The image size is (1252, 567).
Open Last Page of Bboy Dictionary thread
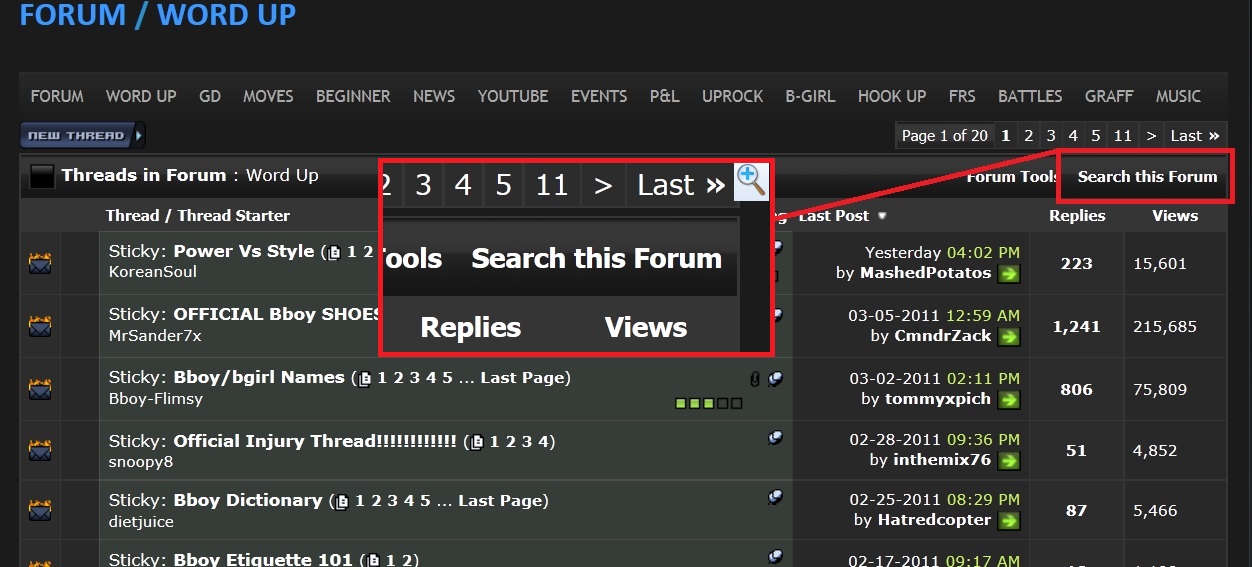coord(500,499)
